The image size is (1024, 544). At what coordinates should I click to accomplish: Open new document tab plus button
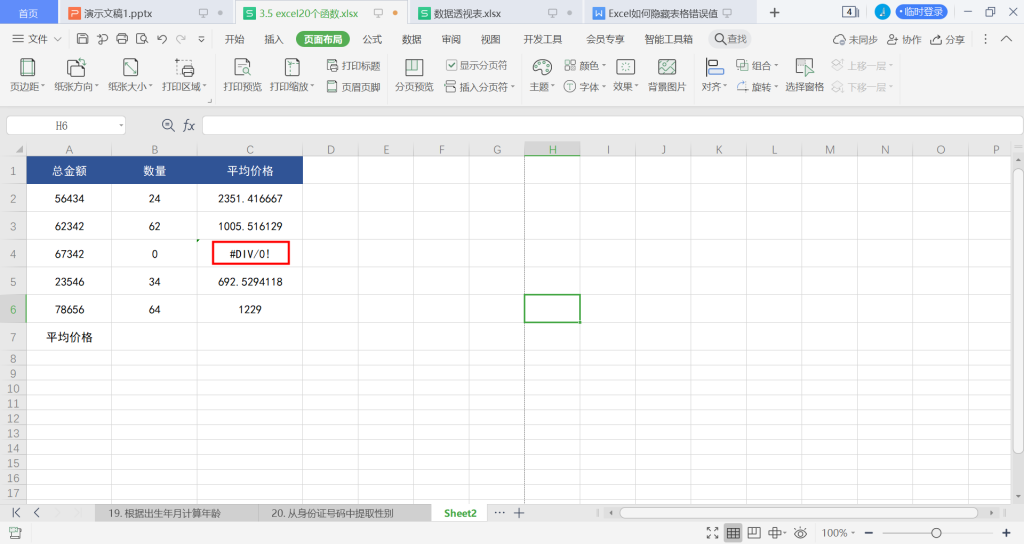pos(775,12)
